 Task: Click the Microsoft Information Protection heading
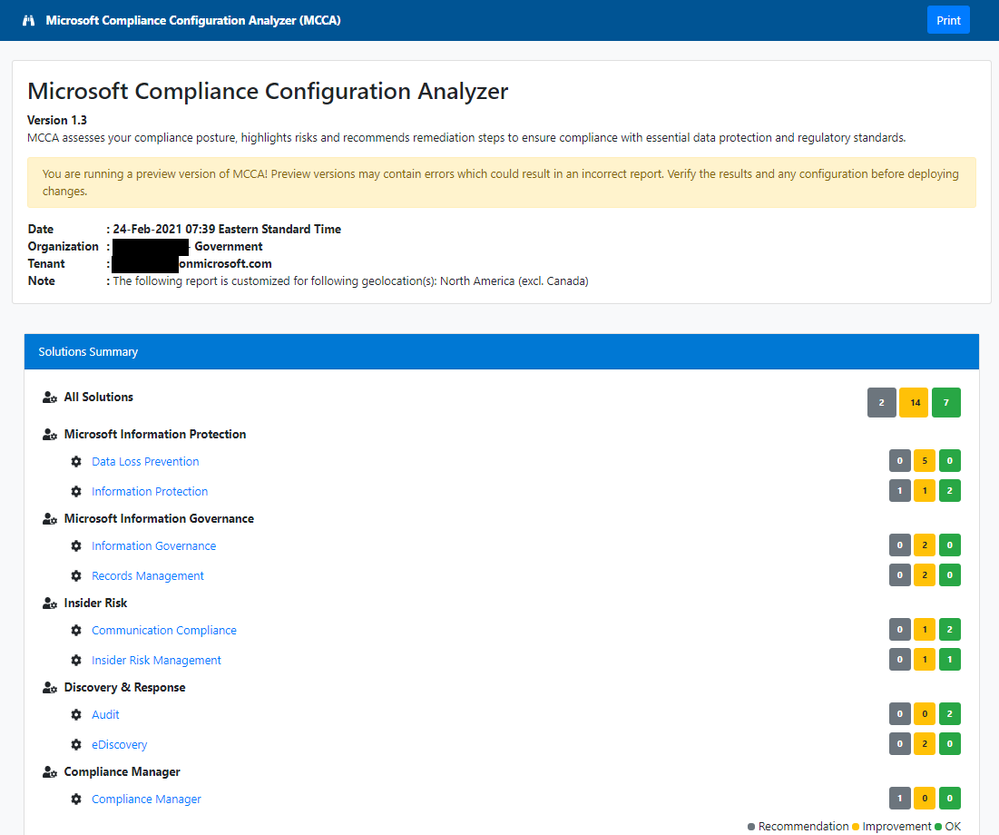tap(155, 434)
